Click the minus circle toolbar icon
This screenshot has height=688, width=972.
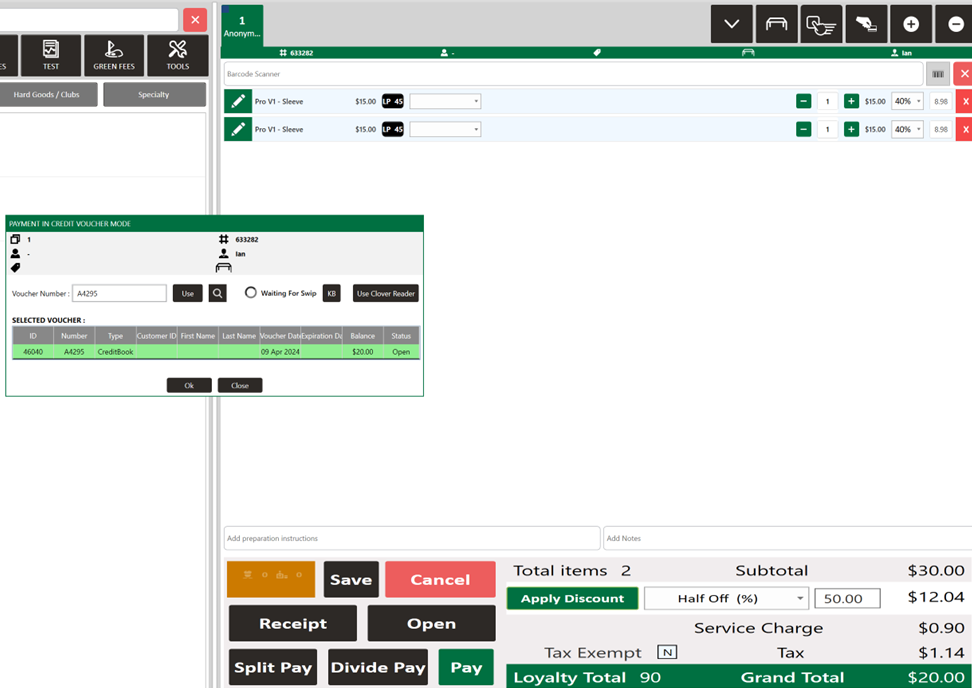pos(955,24)
